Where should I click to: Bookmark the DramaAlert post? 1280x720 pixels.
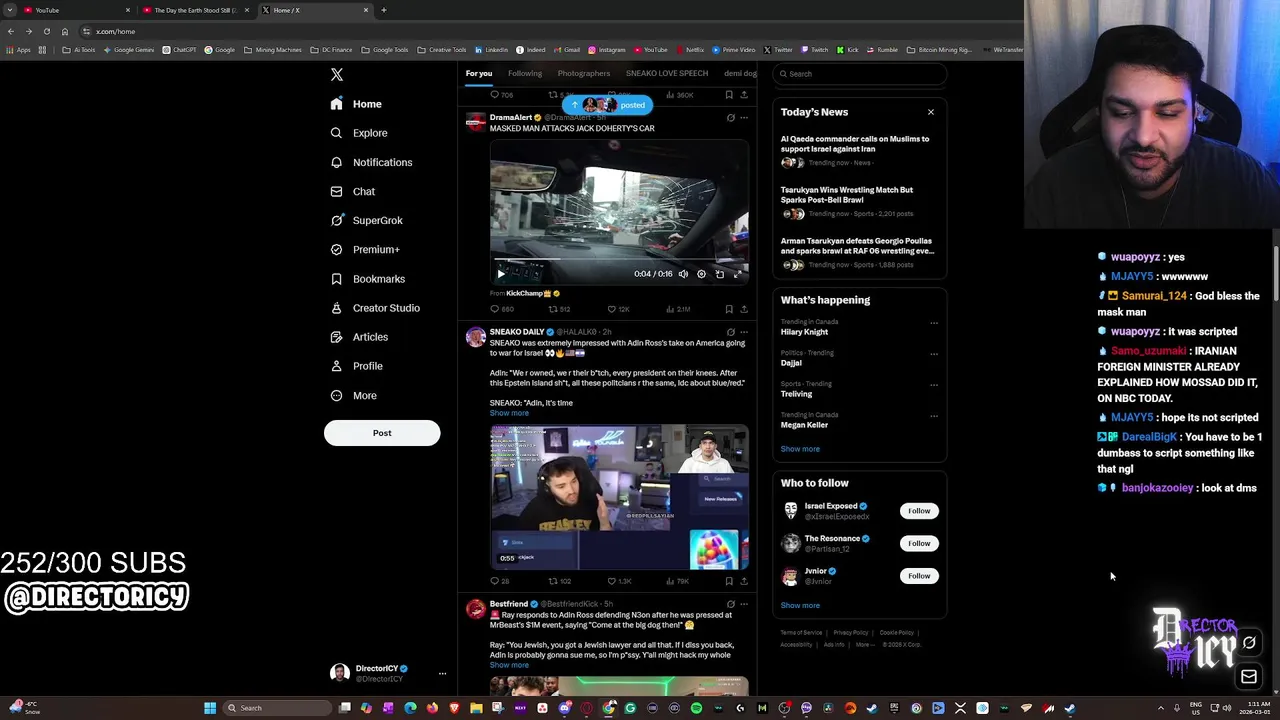click(x=729, y=309)
